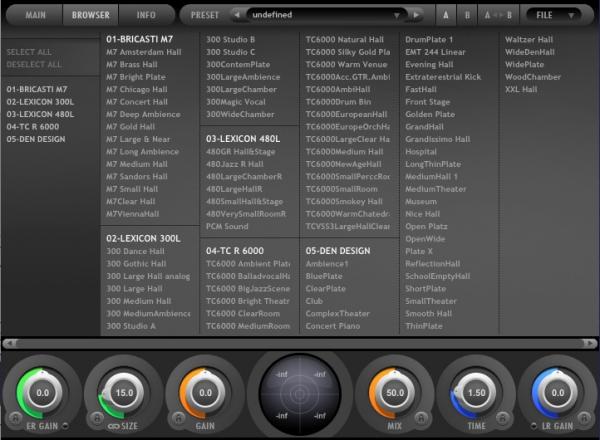Go to next preset with right arrow
Screen dimensions: 600x440
click(x=416, y=15)
